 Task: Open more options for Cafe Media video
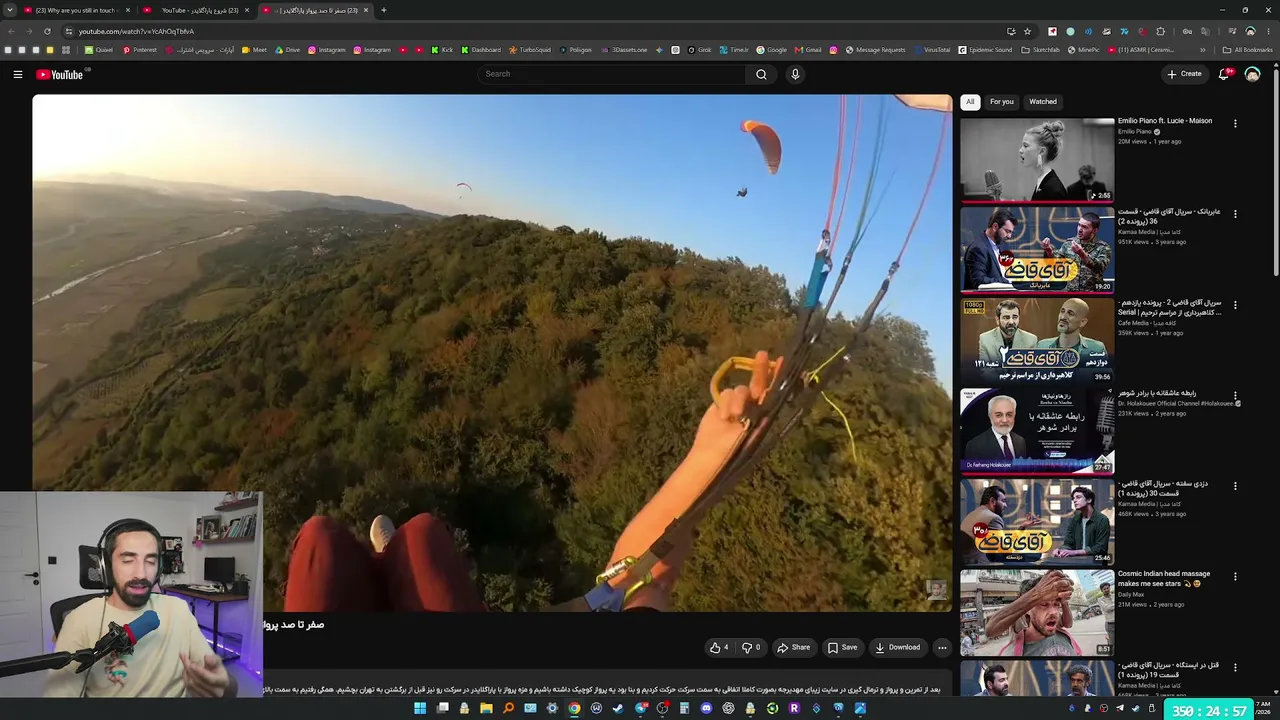(1235, 305)
